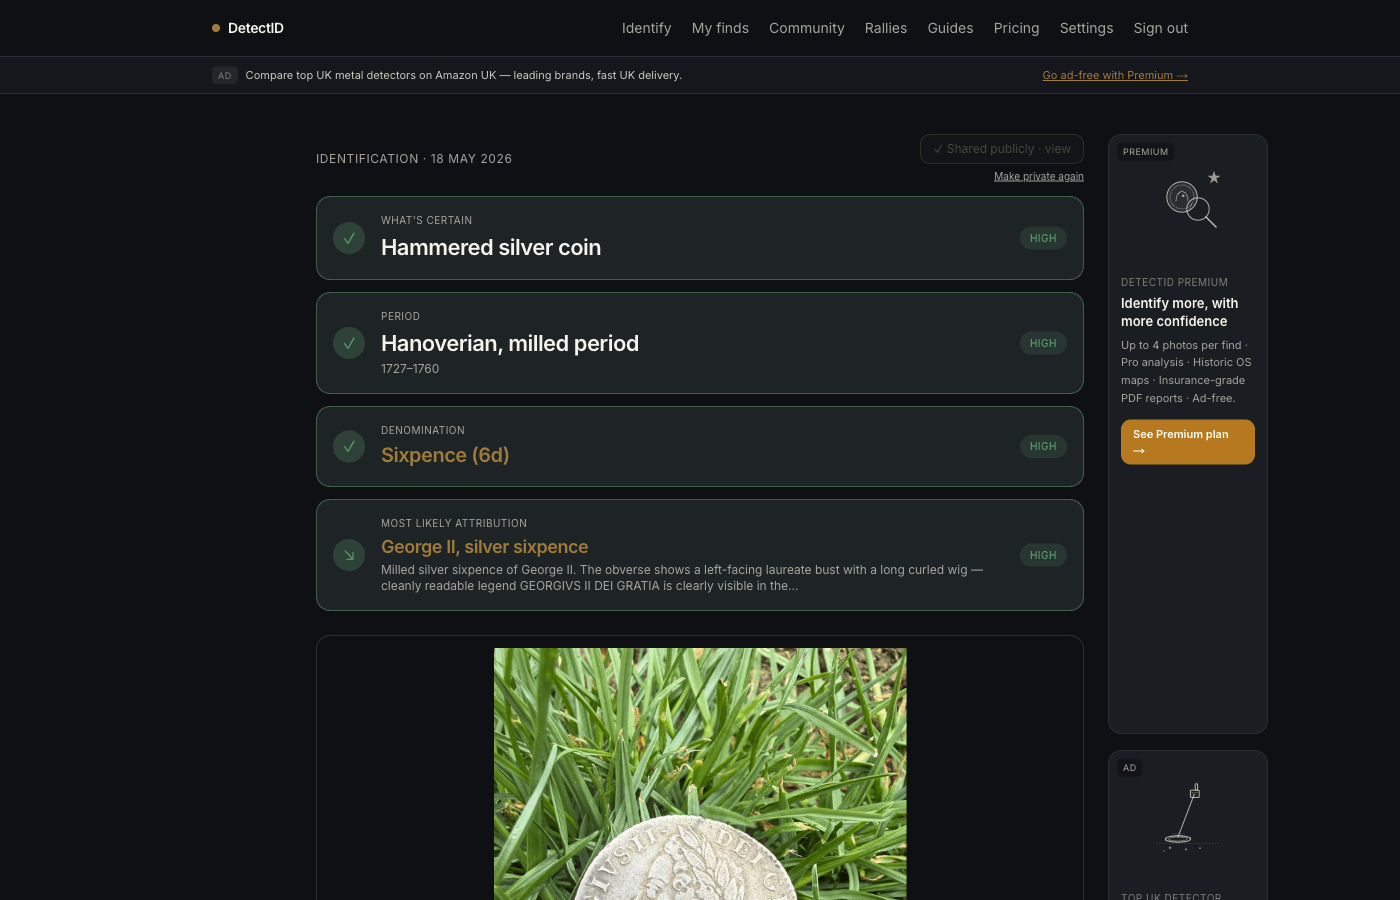Click the check icon beside Hammered silver coin

click(349, 238)
